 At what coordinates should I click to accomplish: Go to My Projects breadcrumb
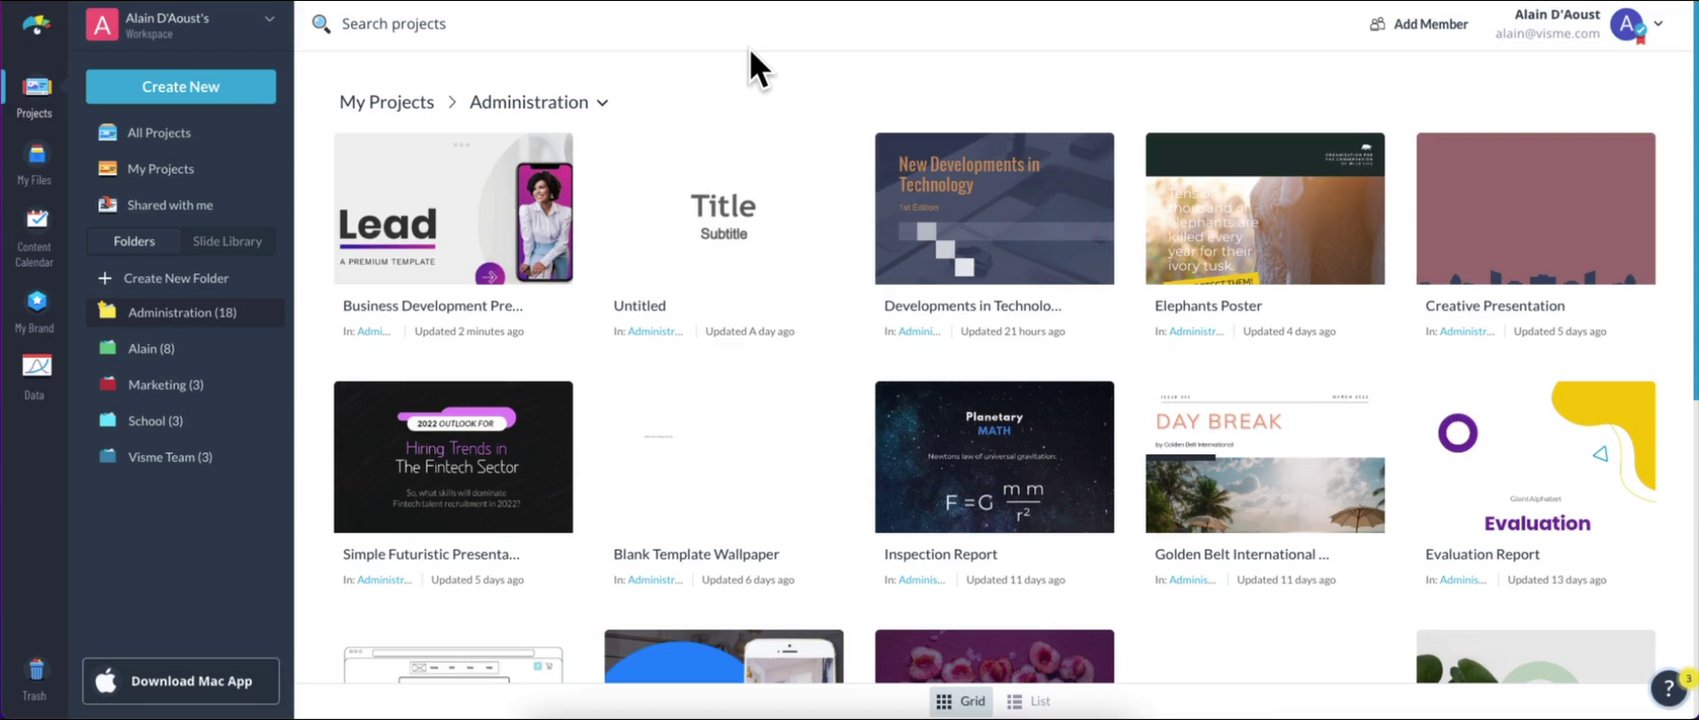click(x=387, y=102)
